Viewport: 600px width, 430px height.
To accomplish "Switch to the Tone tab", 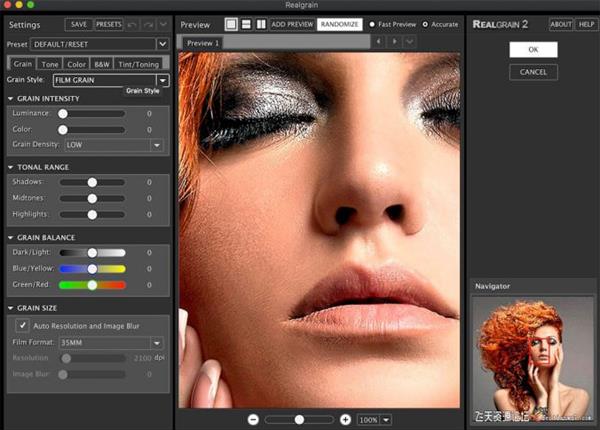I will [x=49, y=63].
